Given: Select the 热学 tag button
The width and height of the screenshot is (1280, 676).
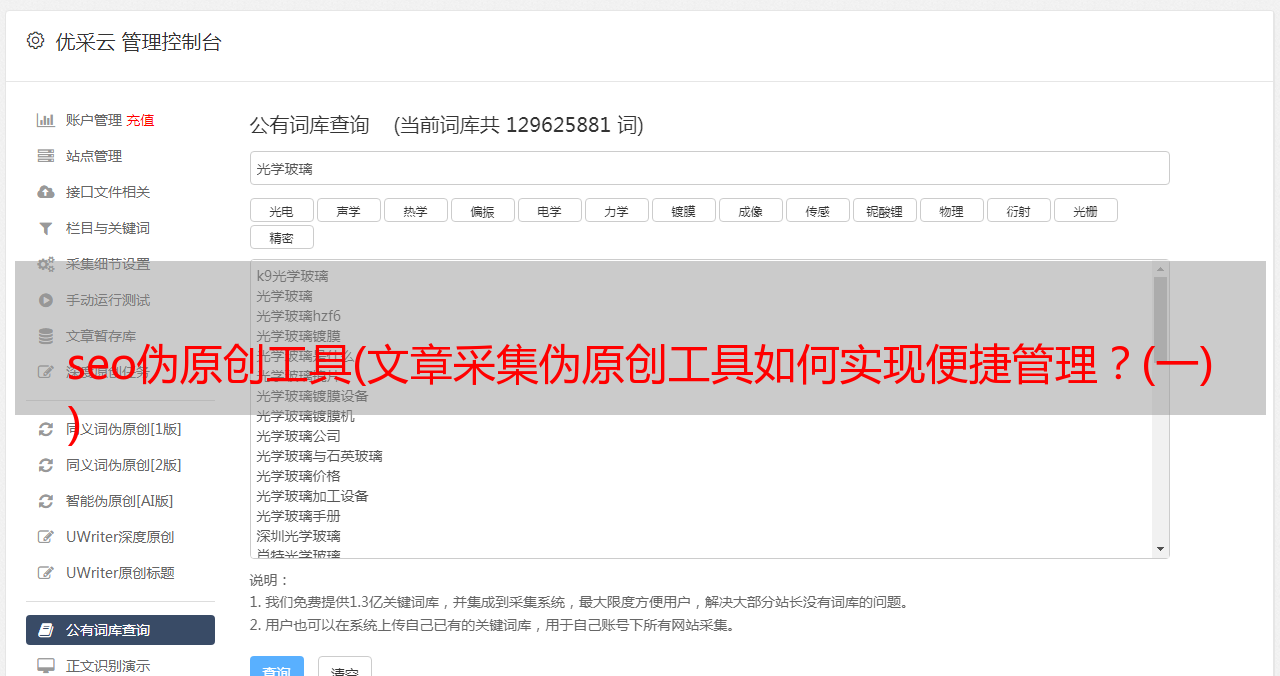Looking at the screenshot, I should (x=415, y=210).
